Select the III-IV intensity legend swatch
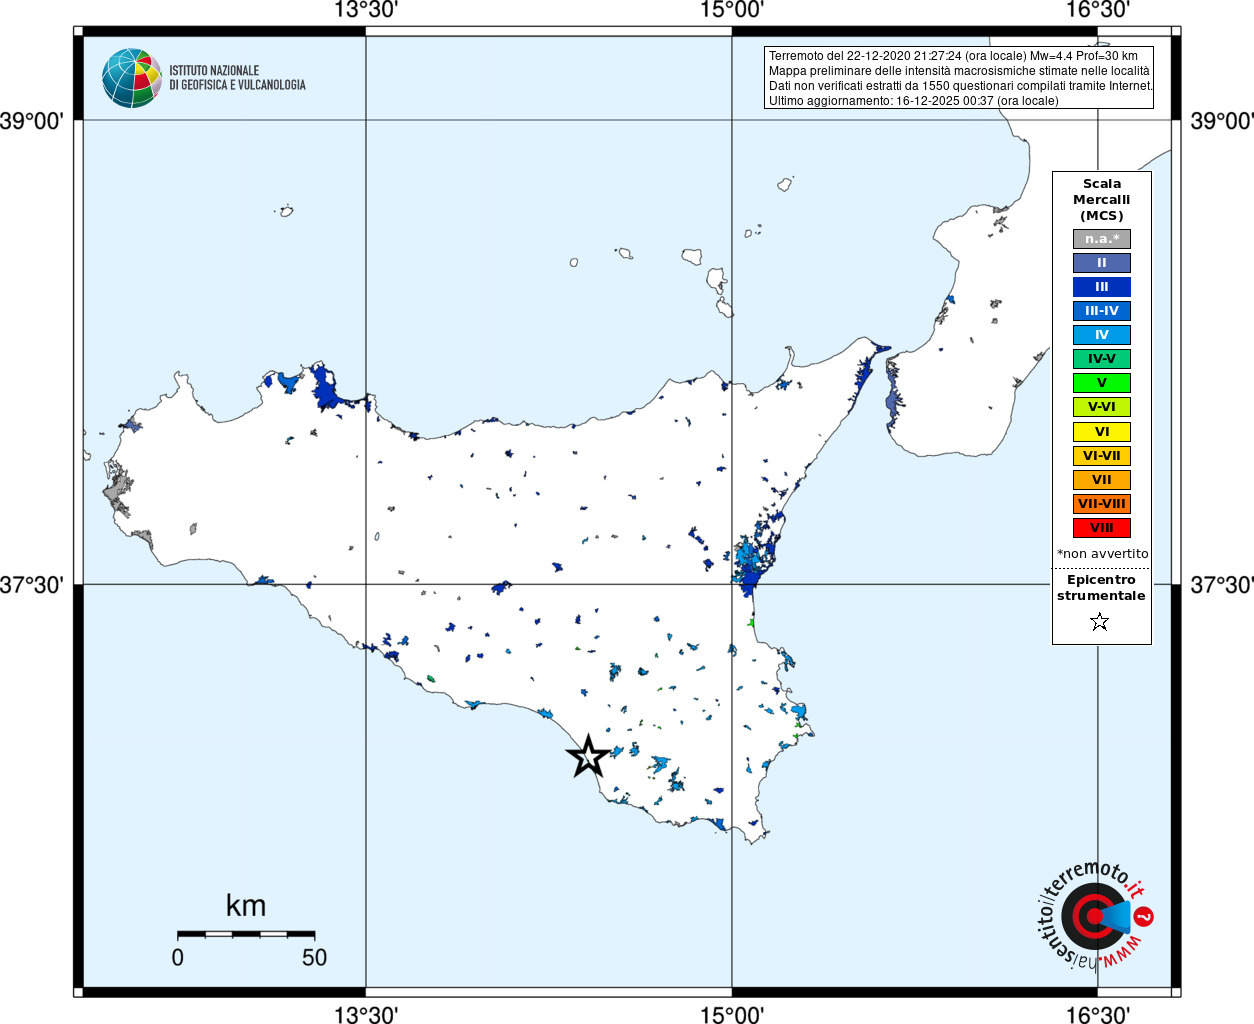The width and height of the screenshot is (1254, 1024). point(1102,311)
